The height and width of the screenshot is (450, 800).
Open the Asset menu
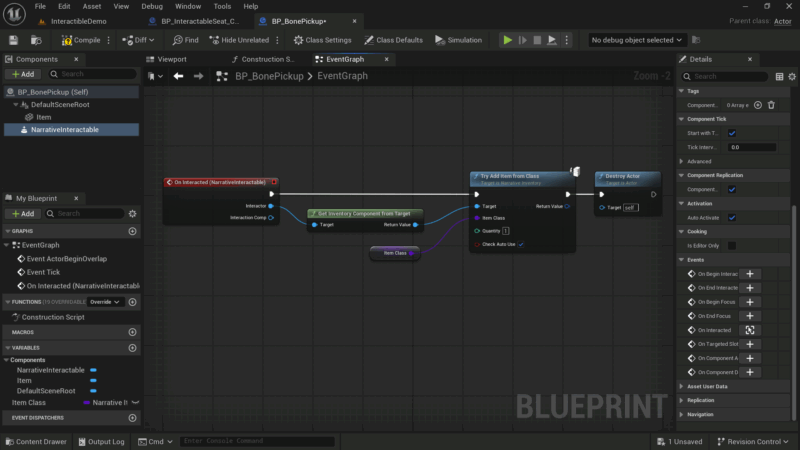[92, 6]
